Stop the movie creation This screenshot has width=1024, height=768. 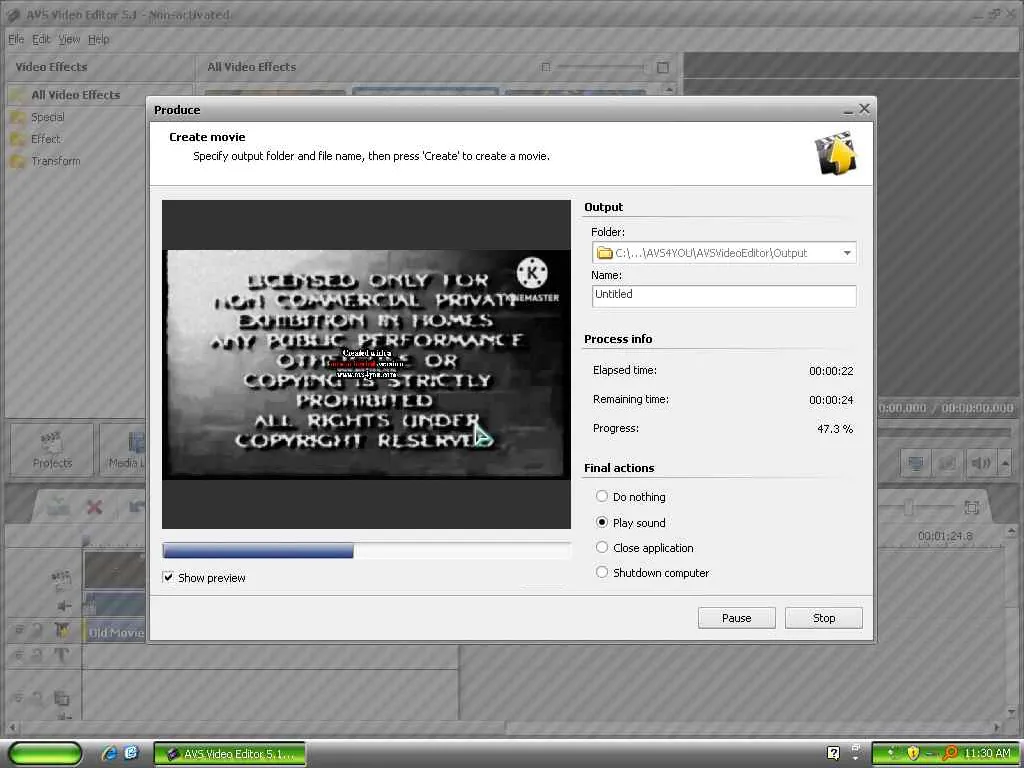pos(824,618)
